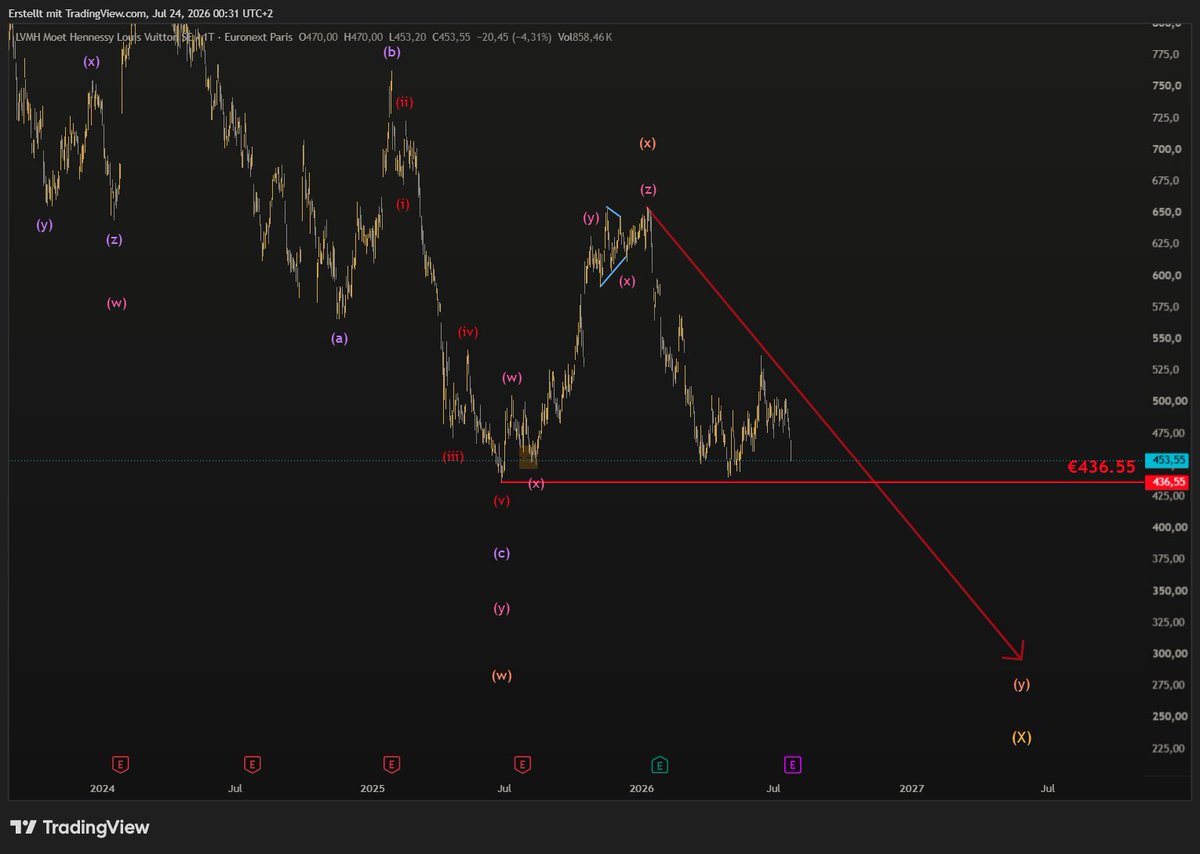Select the red (v) wave label
This screenshot has width=1200, height=854.
[x=502, y=500]
